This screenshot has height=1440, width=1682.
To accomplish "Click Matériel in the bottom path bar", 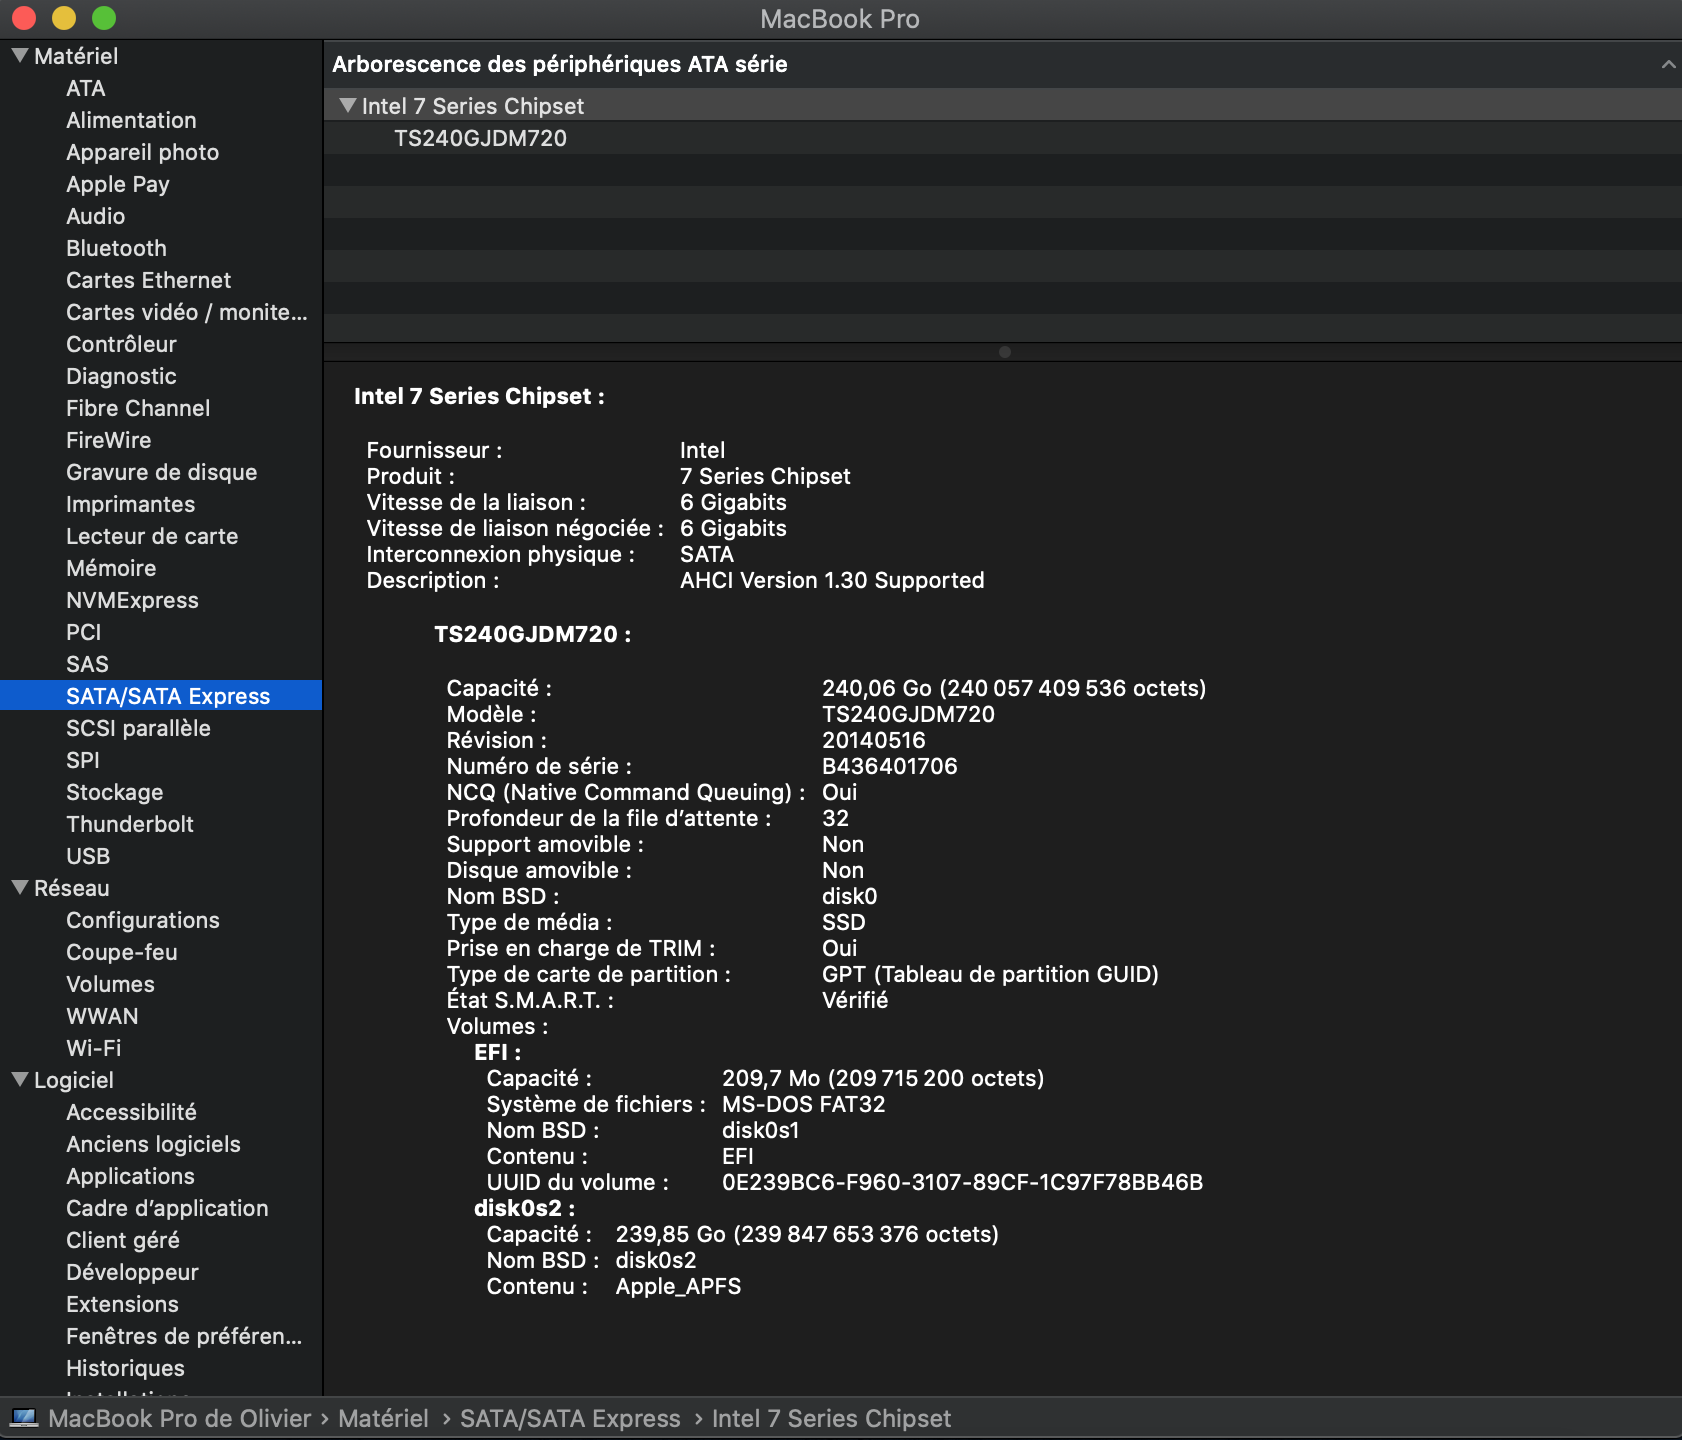I will pos(383,1418).
